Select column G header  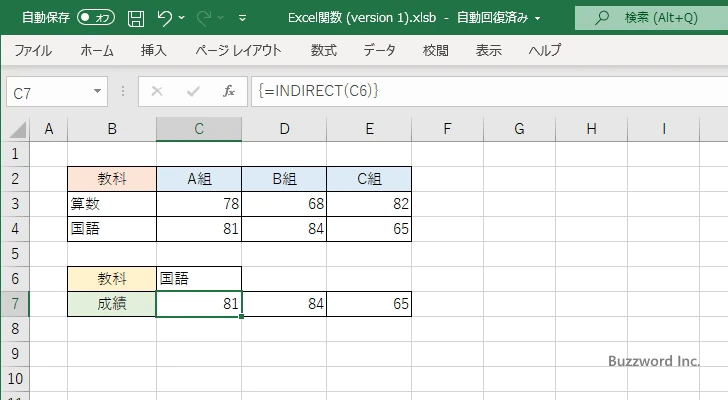point(519,129)
